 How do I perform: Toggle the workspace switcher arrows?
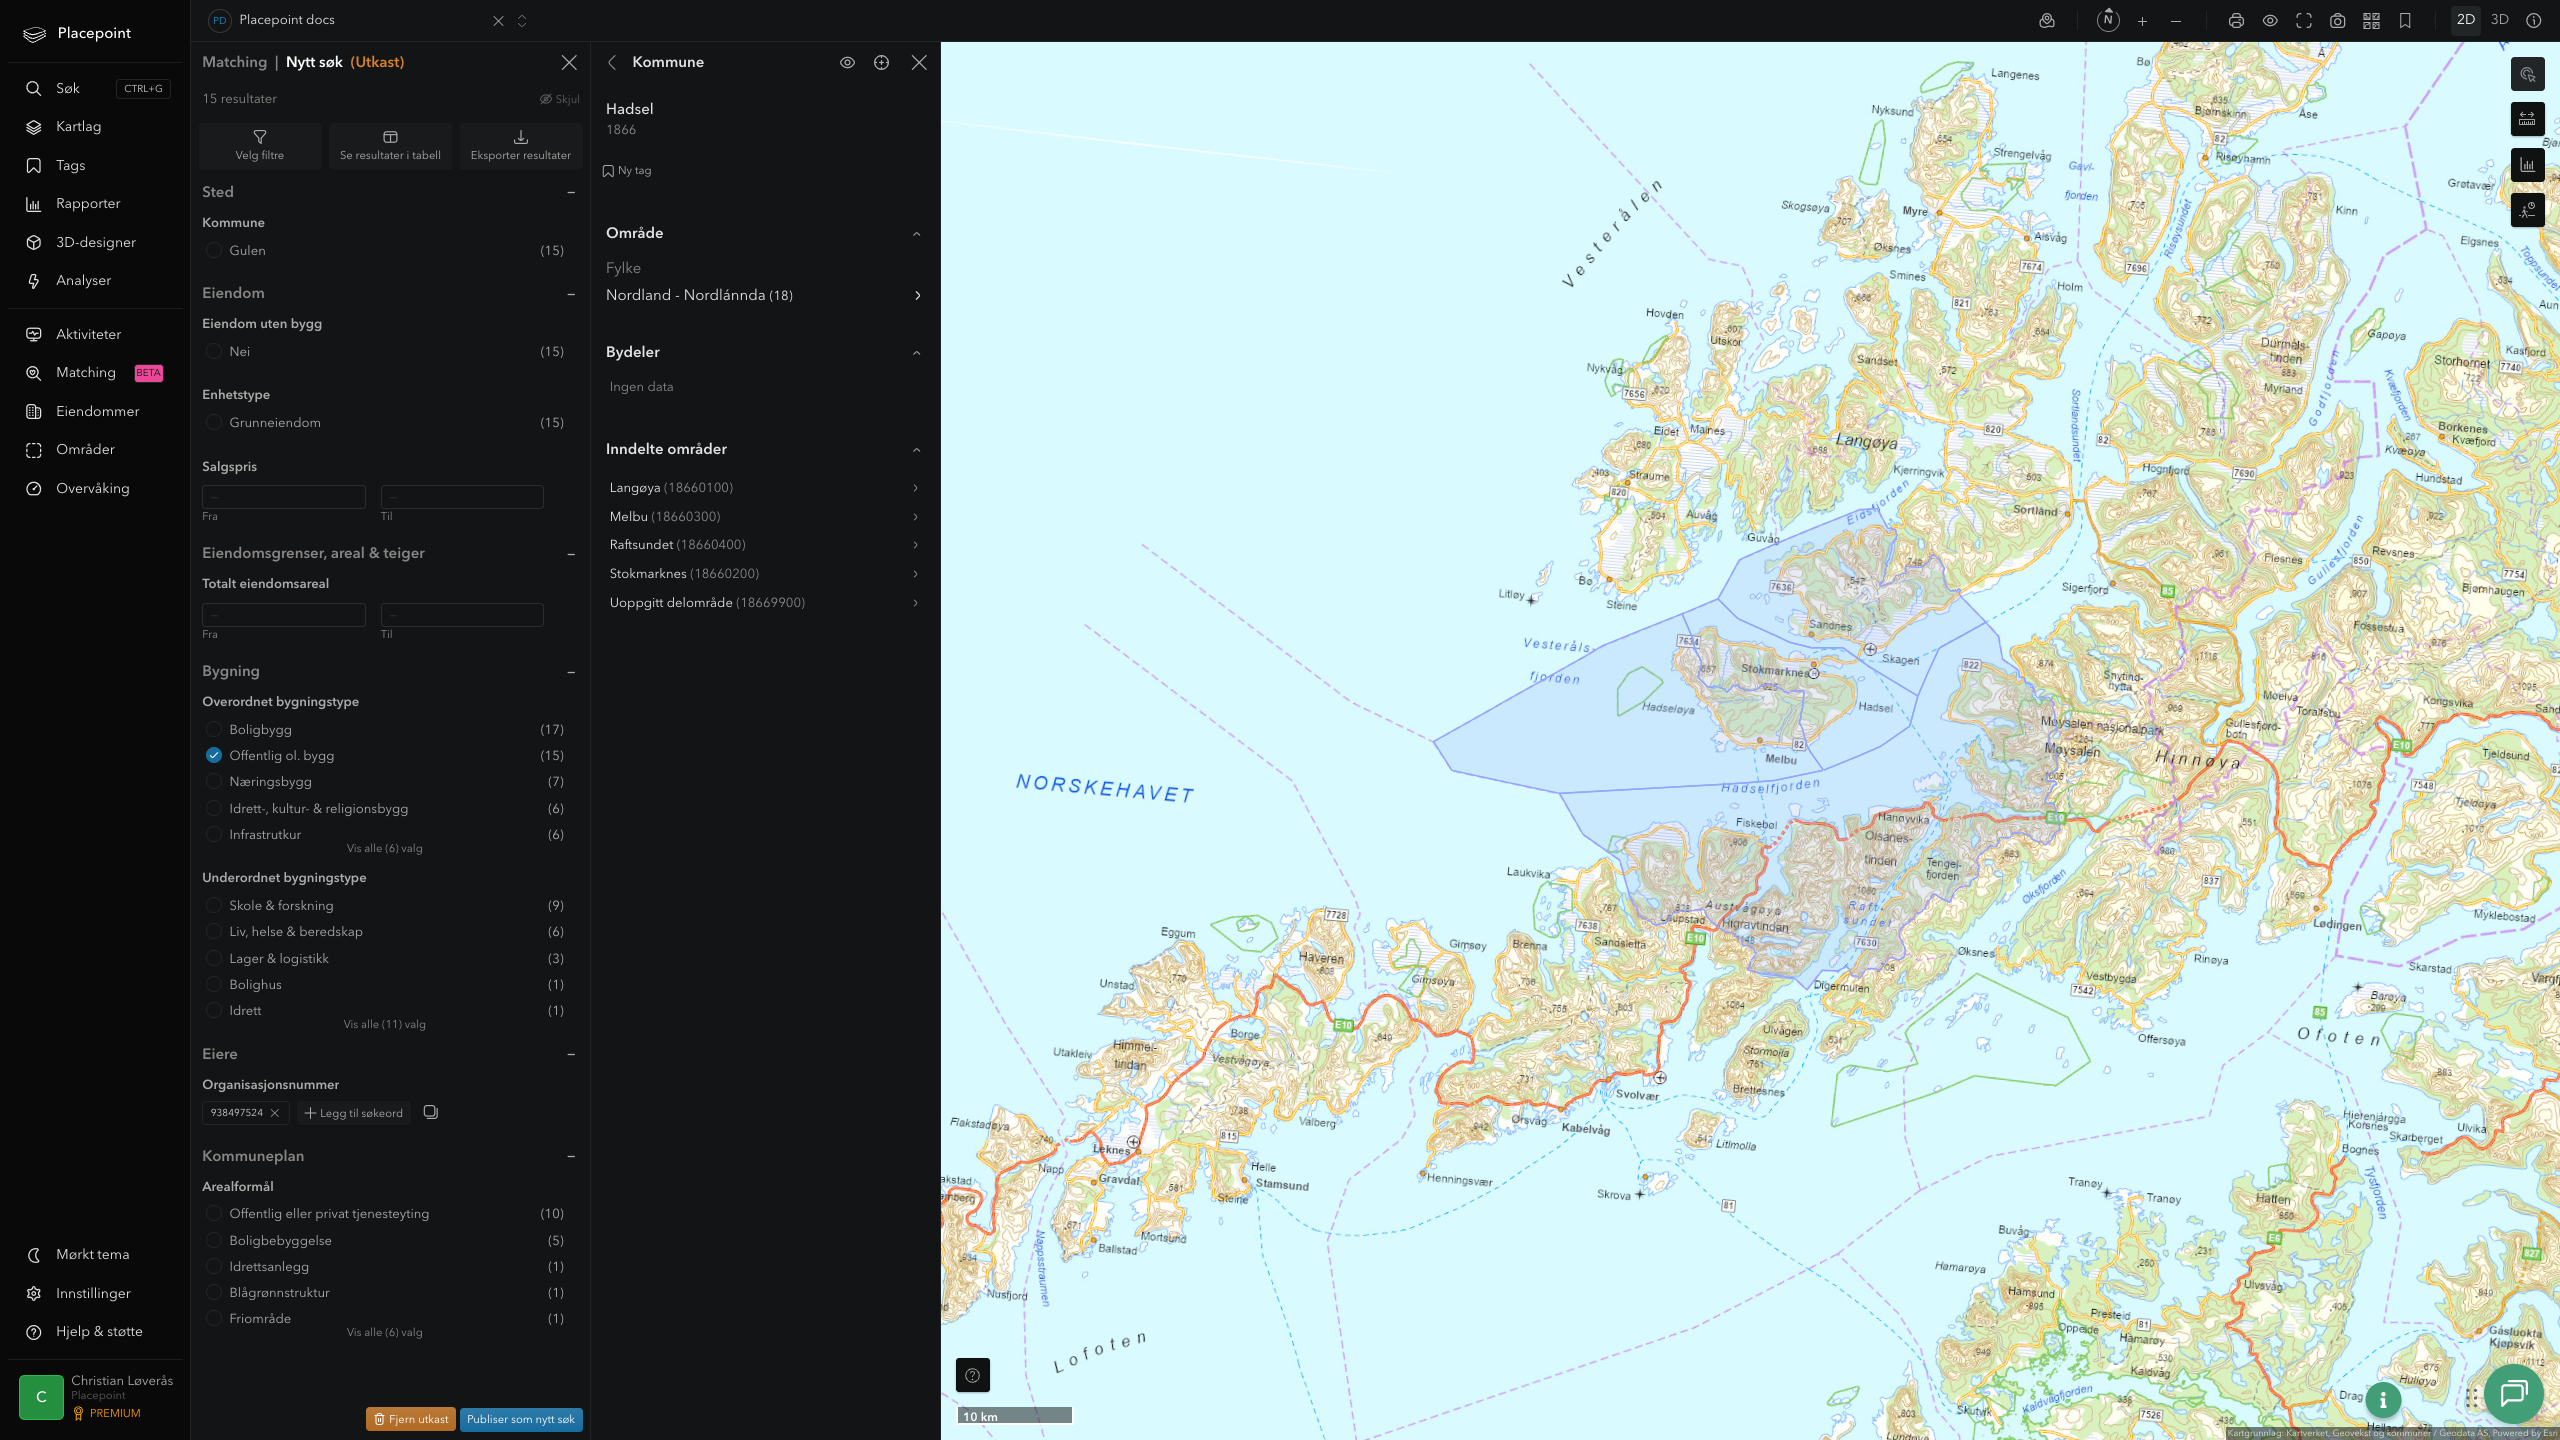click(x=521, y=21)
